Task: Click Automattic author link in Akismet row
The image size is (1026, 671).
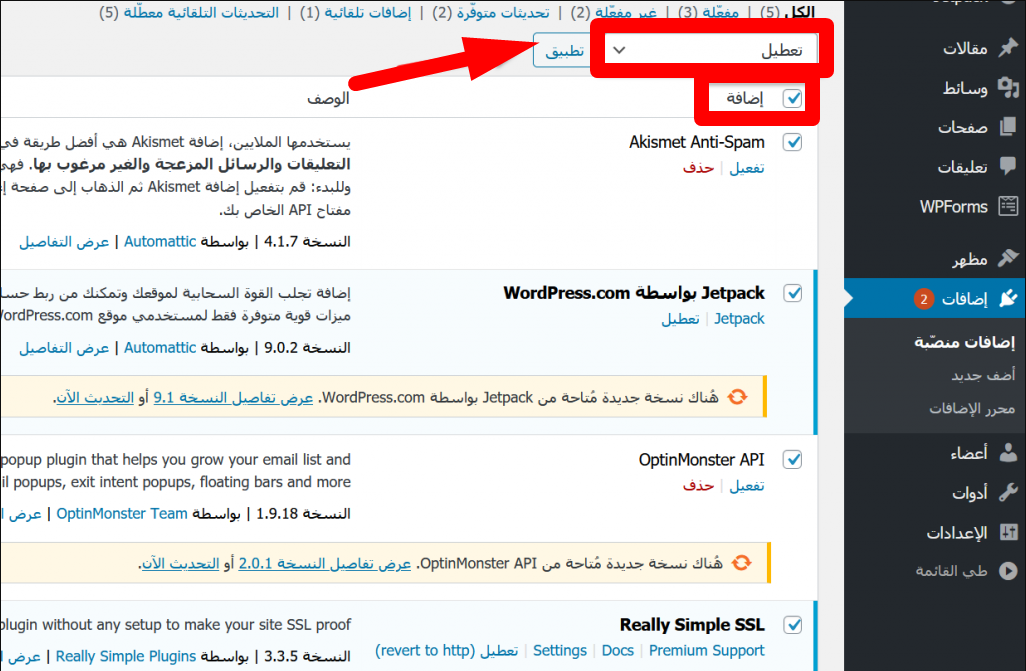Action: point(160,242)
